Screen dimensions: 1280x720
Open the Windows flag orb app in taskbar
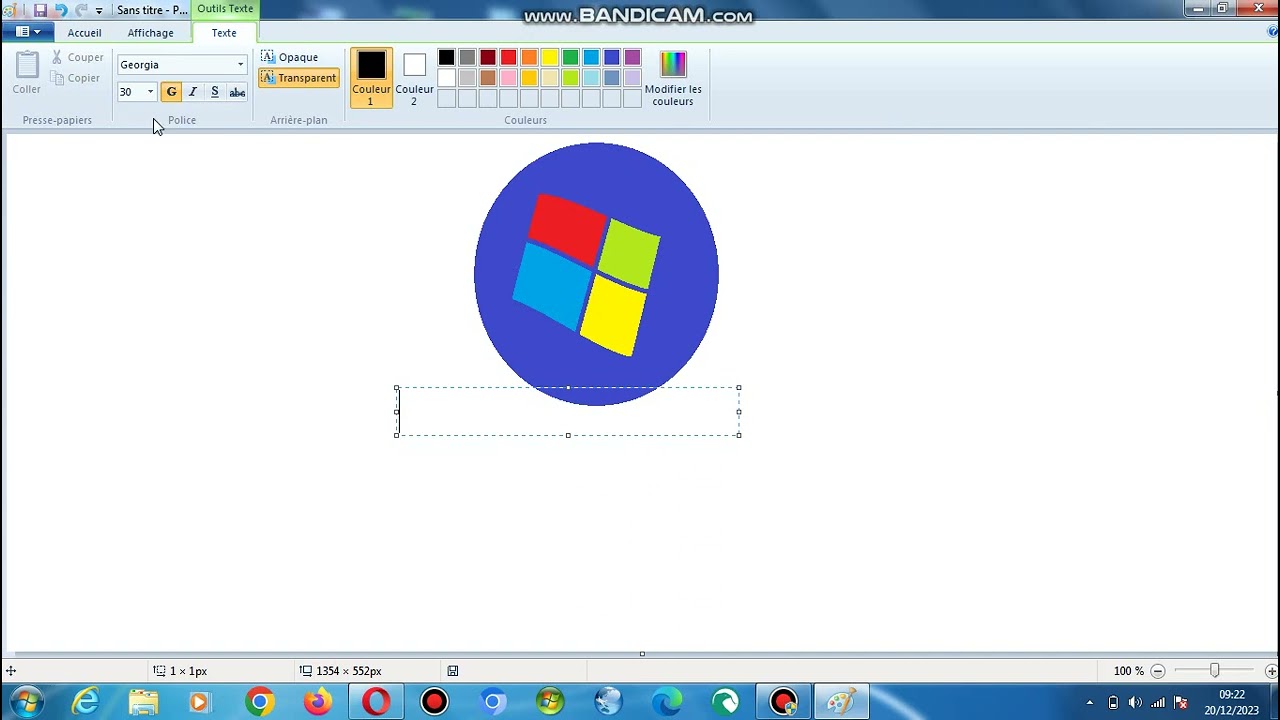[x=550, y=702]
